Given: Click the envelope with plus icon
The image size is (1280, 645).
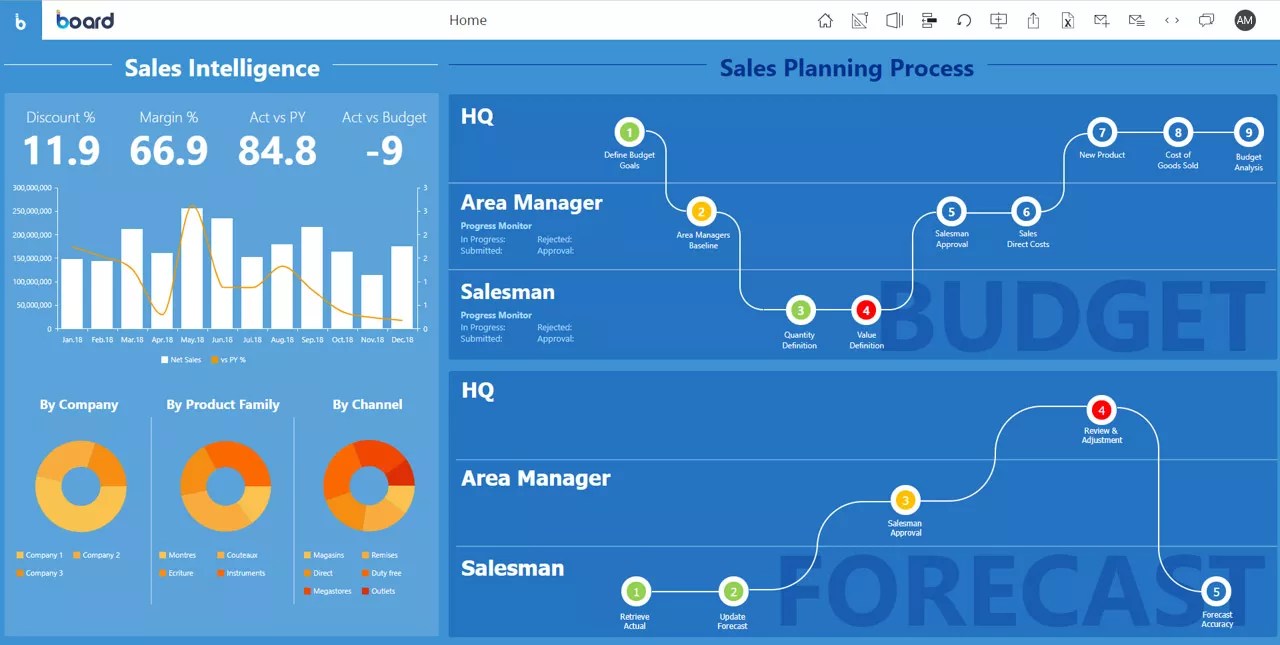Looking at the screenshot, I should [x=1102, y=20].
